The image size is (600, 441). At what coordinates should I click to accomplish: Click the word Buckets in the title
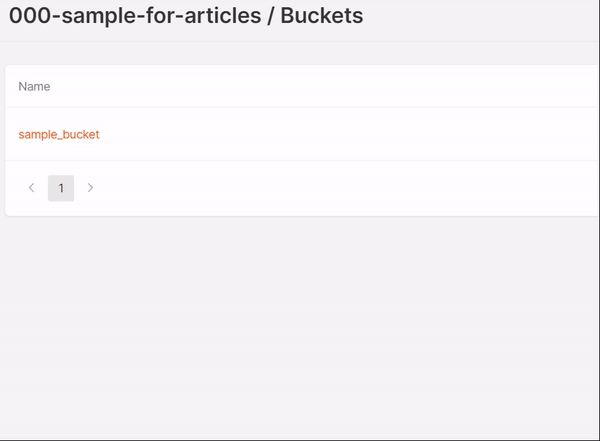click(x=321, y=16)
